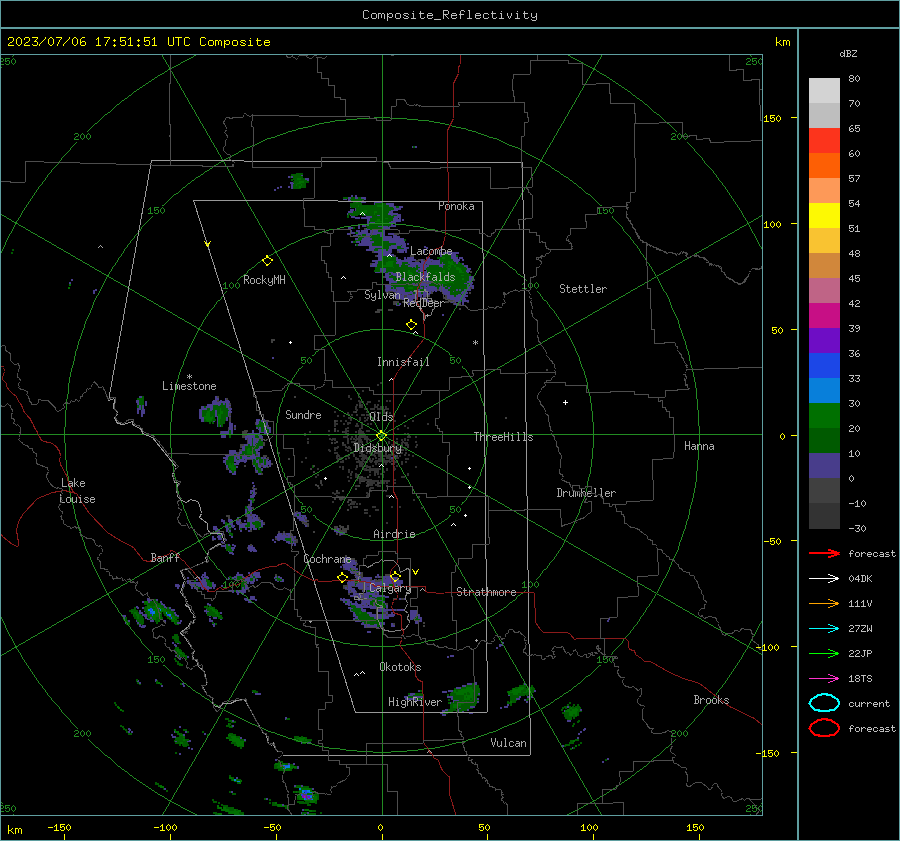Click the dBZ legend heading
The width and height of the screenshot is (900, 841).
848,53
